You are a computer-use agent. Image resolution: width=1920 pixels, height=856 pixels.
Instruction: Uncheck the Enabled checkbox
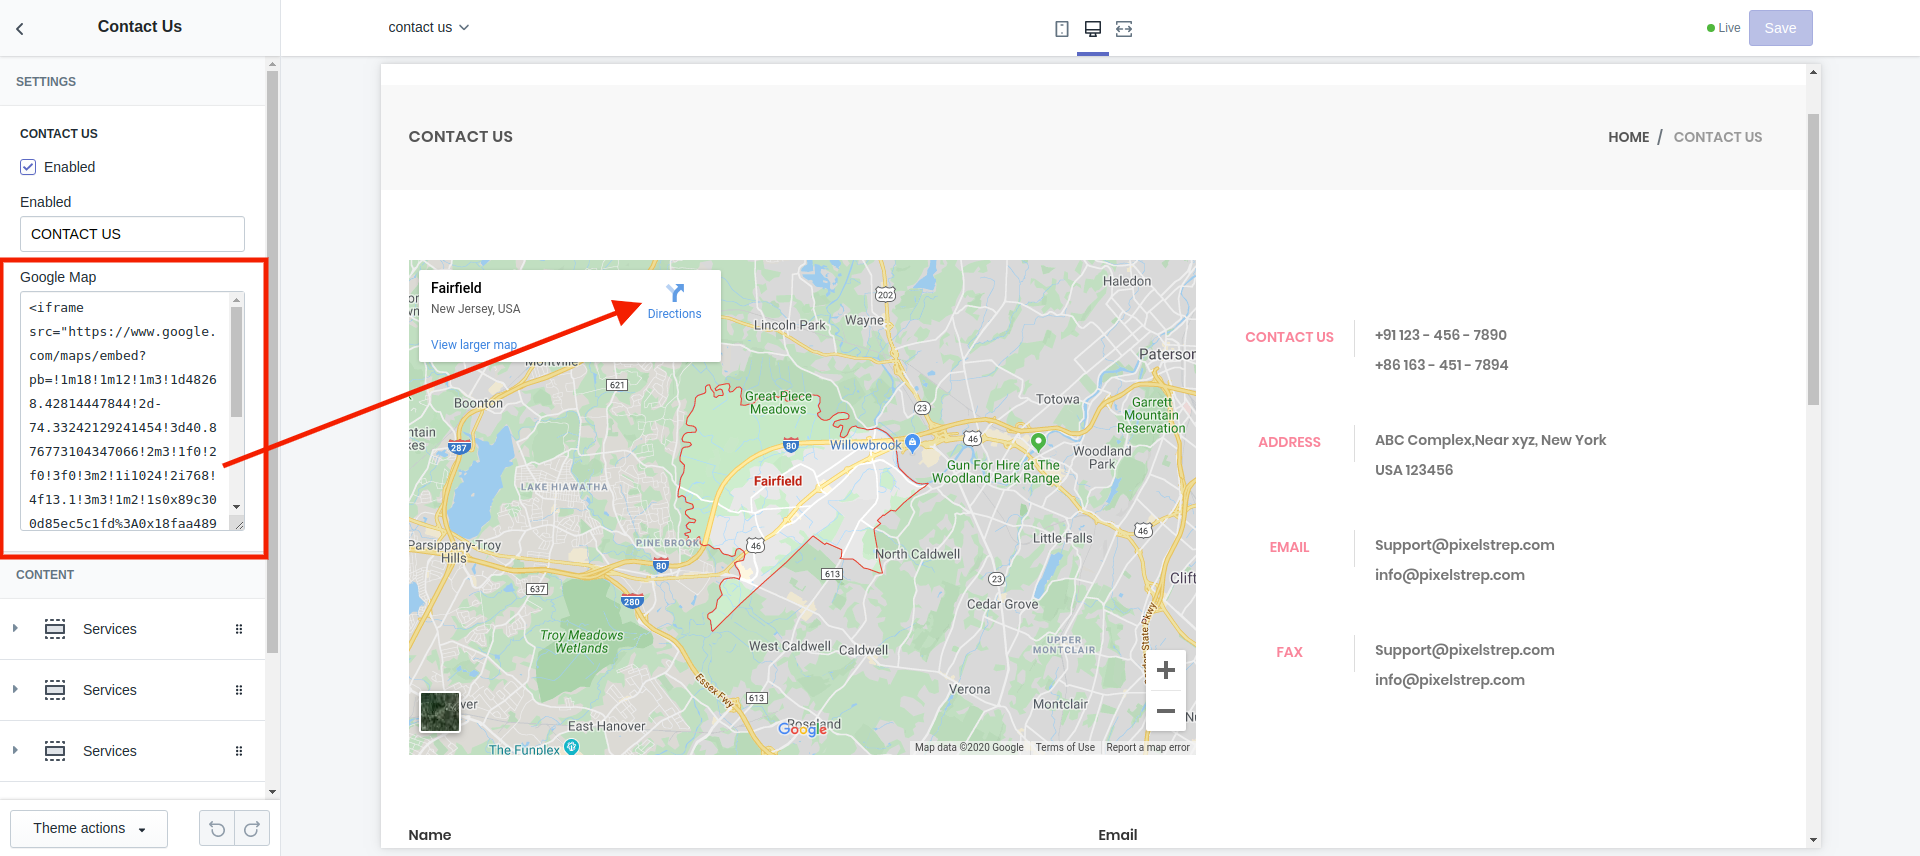pyautogui.click(x=28, y=167)
